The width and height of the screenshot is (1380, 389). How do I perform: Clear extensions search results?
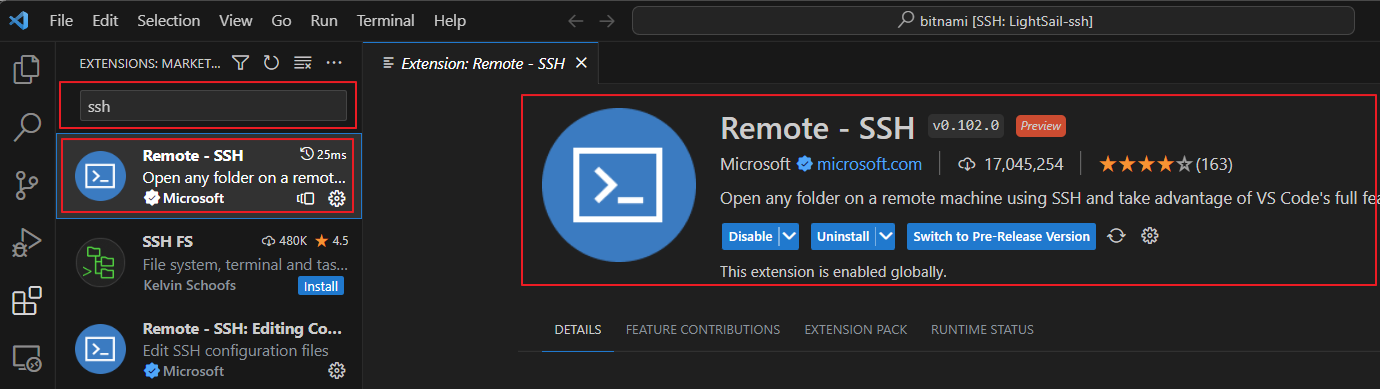(302, 63)
